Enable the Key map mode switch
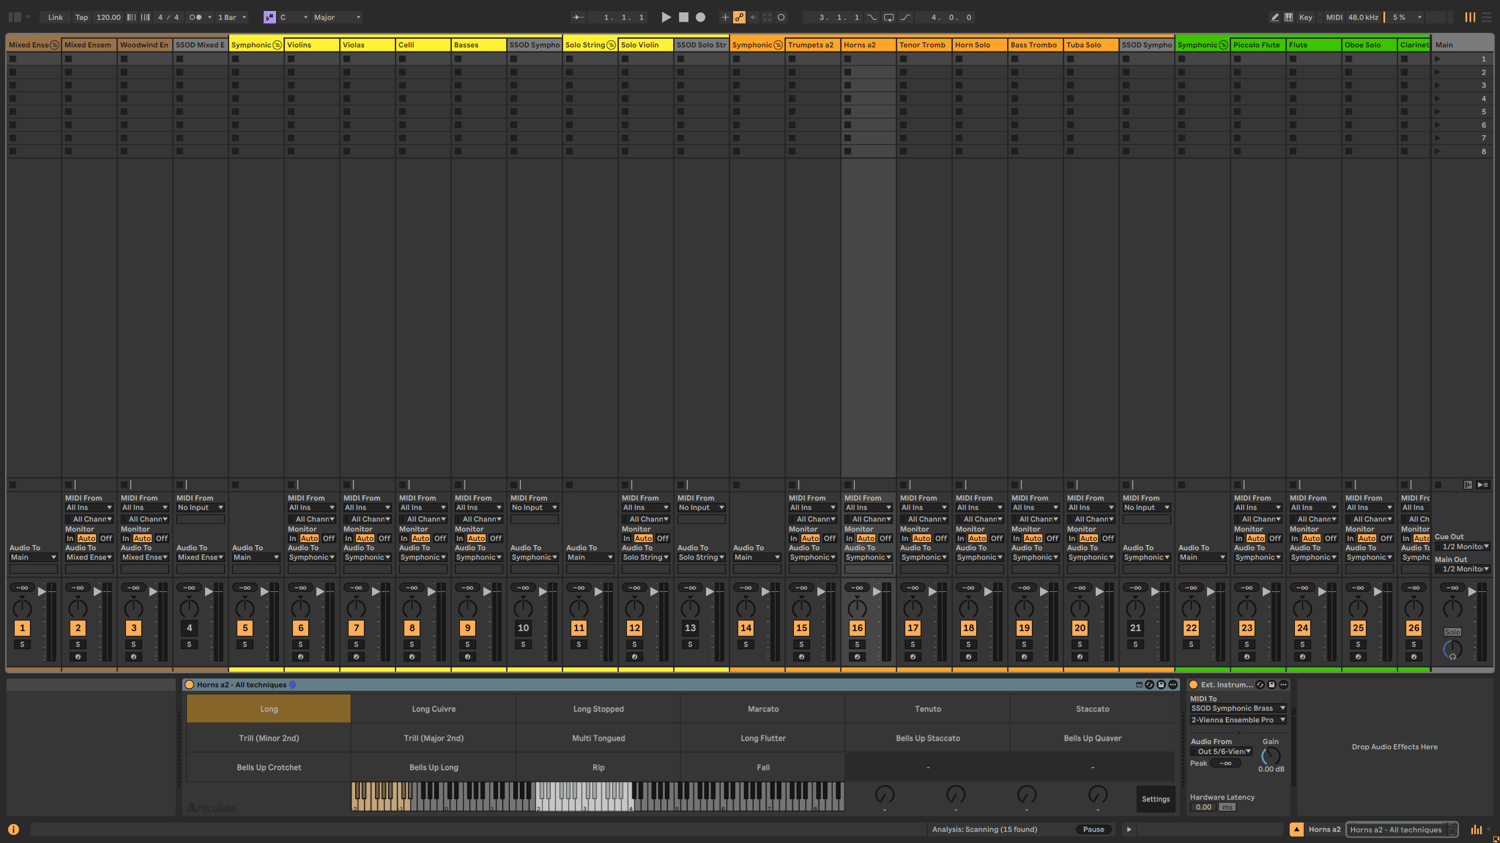Viewport: 1500px width, 843px height. (1306, 17)
